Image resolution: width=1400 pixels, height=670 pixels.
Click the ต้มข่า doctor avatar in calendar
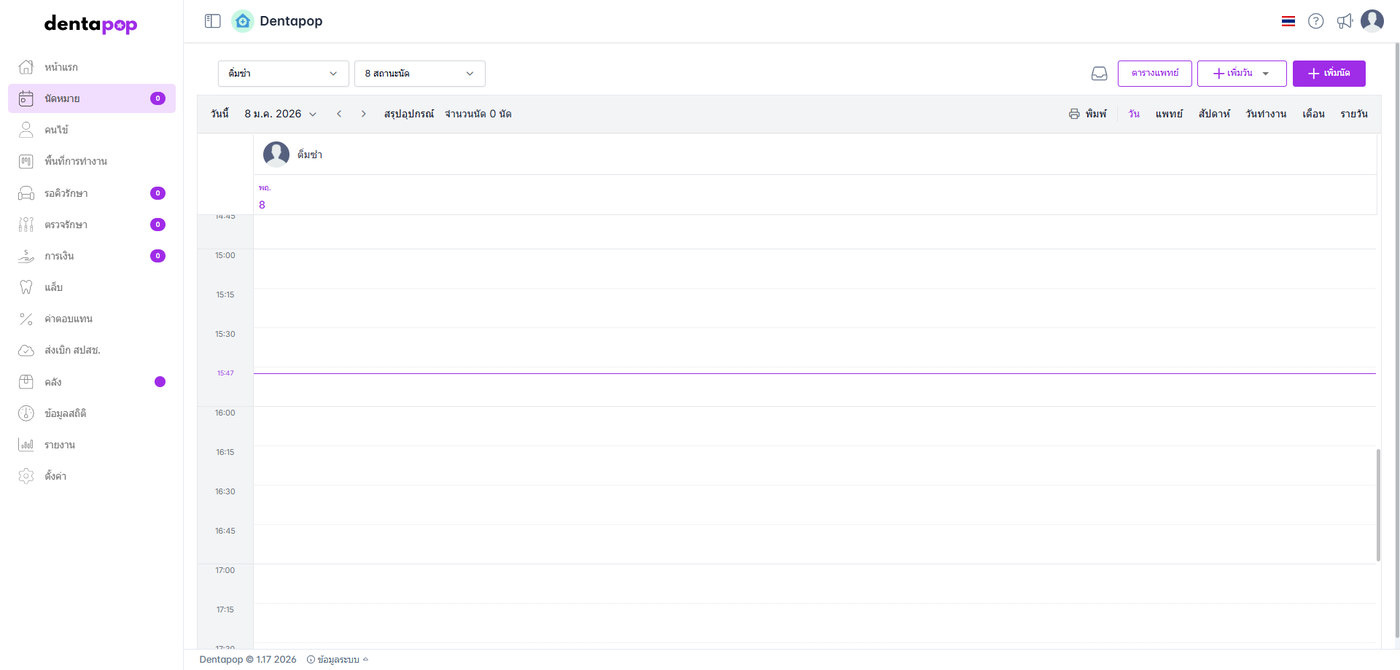[x=276, y=154]
